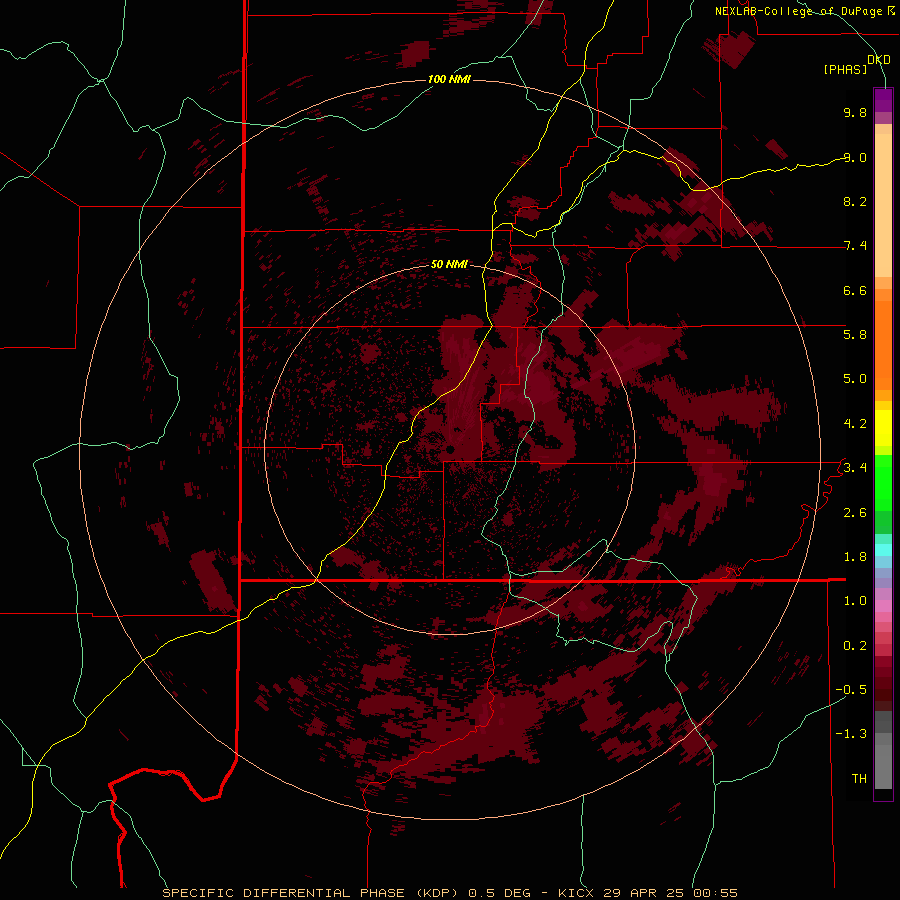Click the NEXLAB-College of DuPage credit text
This screenshot has height=900, width=900.
[x=804, y=11]
